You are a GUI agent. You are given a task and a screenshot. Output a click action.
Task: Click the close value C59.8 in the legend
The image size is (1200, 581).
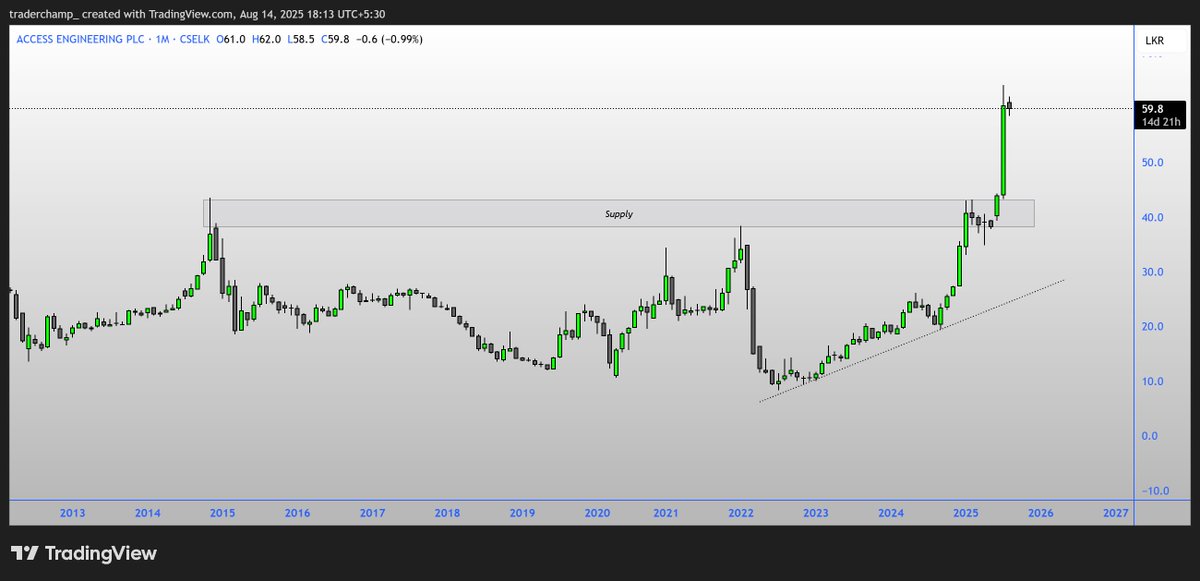click(334, 39)
